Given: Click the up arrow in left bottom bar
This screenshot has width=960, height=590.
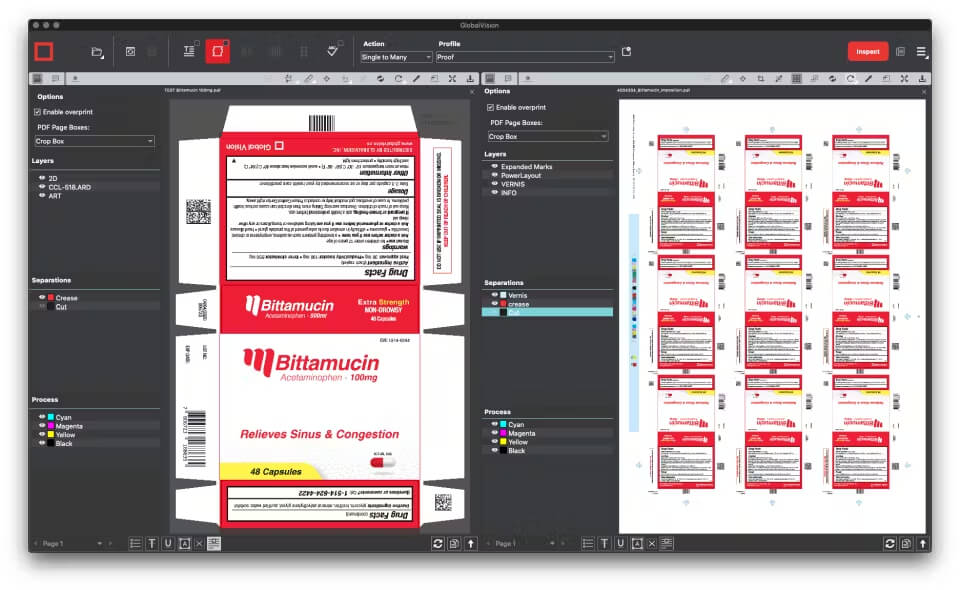Looking at the screenshot, I should click(471, 543).
